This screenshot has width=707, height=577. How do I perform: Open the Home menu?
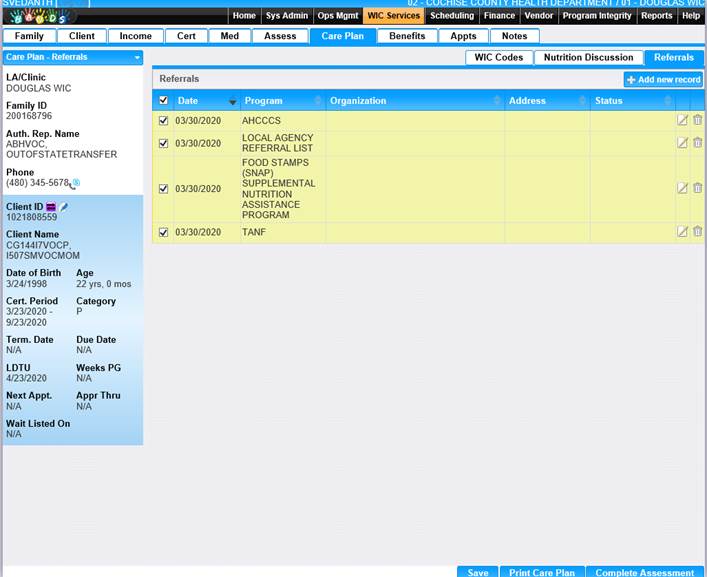pos(244,16)
